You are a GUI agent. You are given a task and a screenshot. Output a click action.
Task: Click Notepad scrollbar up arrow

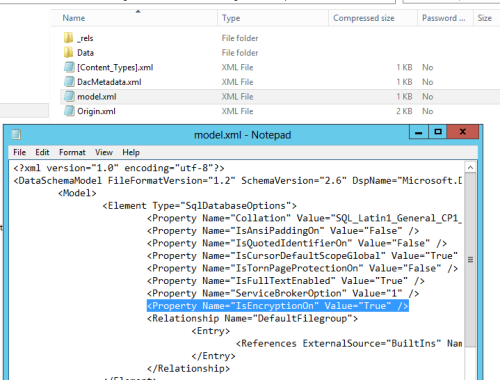pos(470,167)
